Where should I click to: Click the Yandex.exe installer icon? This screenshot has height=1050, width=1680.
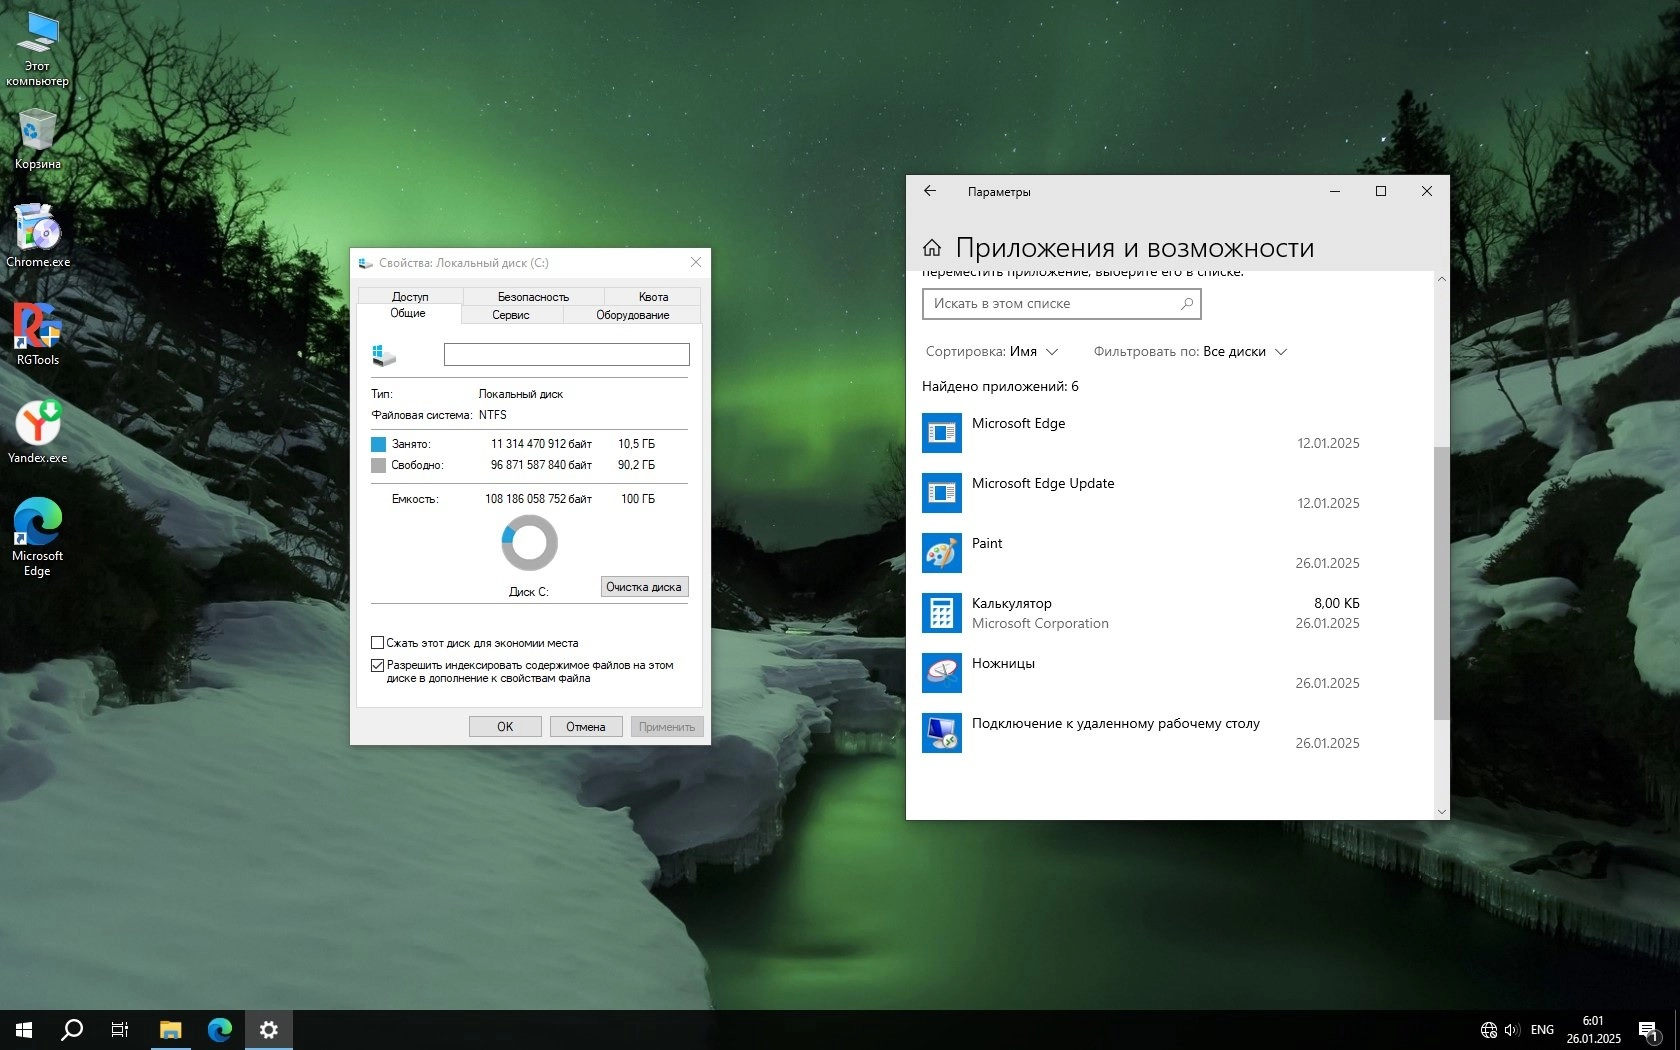37,425
